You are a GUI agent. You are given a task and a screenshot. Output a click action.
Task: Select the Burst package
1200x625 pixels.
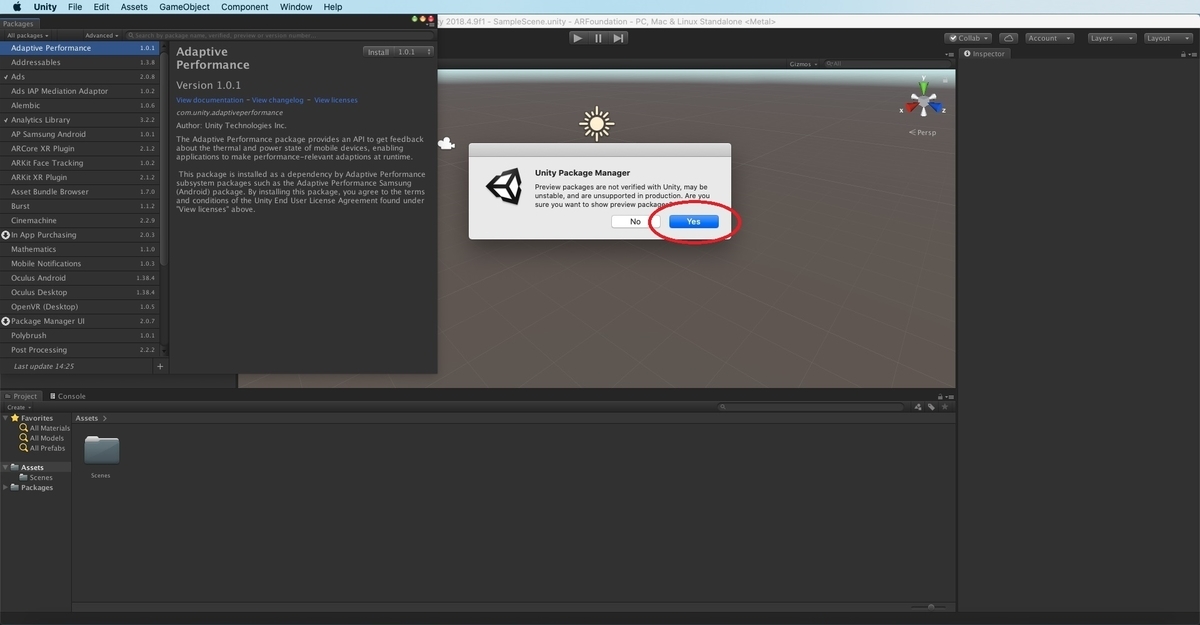pos(80,206)
